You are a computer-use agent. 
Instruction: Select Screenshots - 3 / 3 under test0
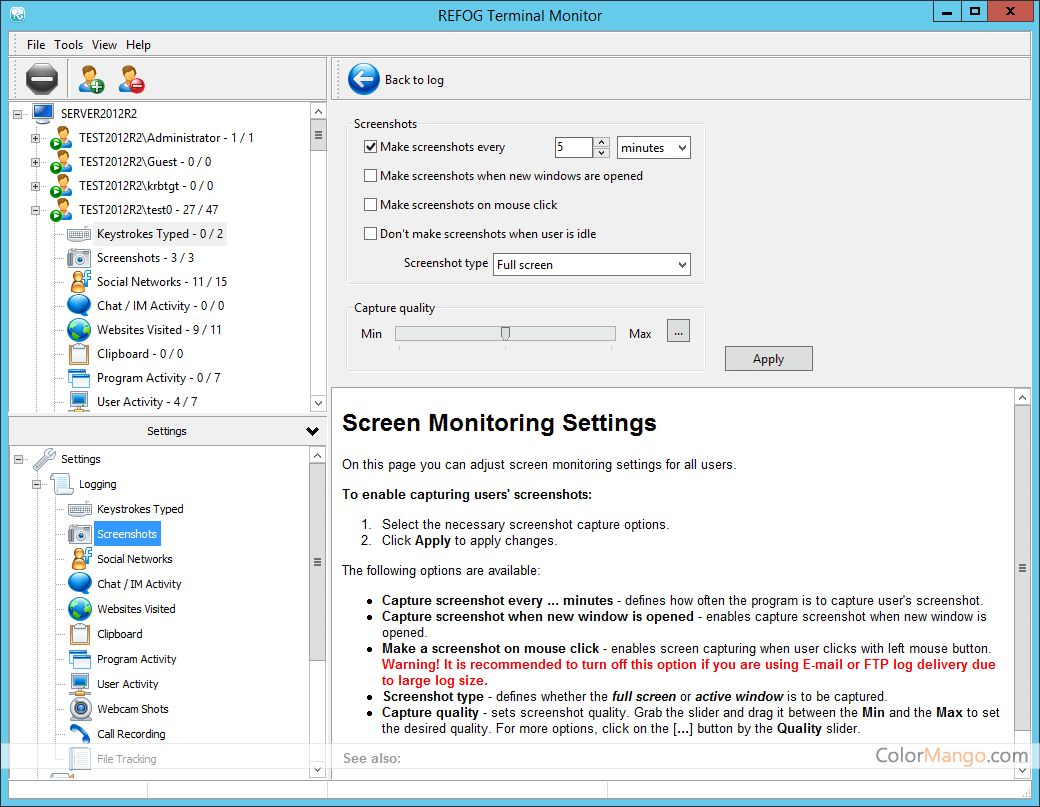point(145,258)
